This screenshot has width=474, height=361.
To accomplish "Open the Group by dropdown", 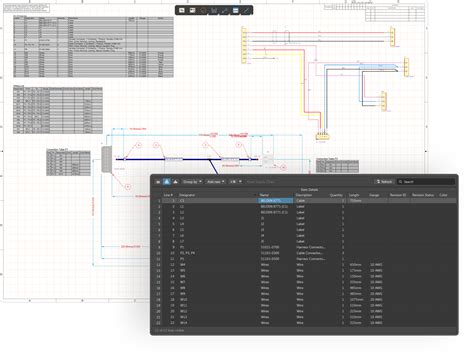I will pos(192,182).
